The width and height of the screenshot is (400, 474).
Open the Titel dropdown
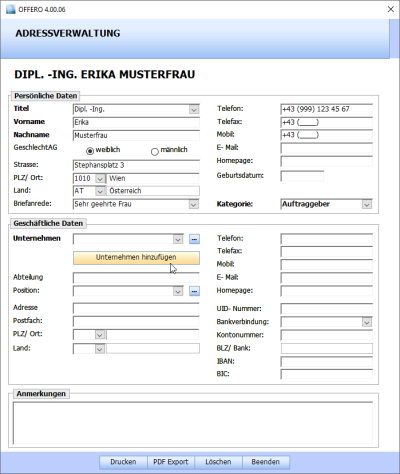[194, 109]
